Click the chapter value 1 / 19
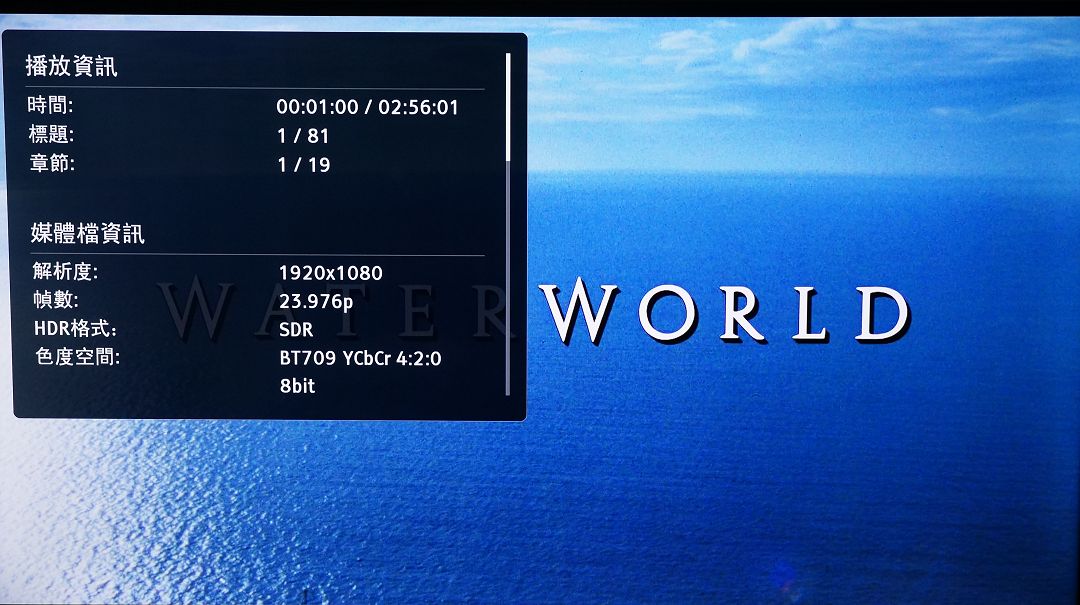 [x=304, y=165]
